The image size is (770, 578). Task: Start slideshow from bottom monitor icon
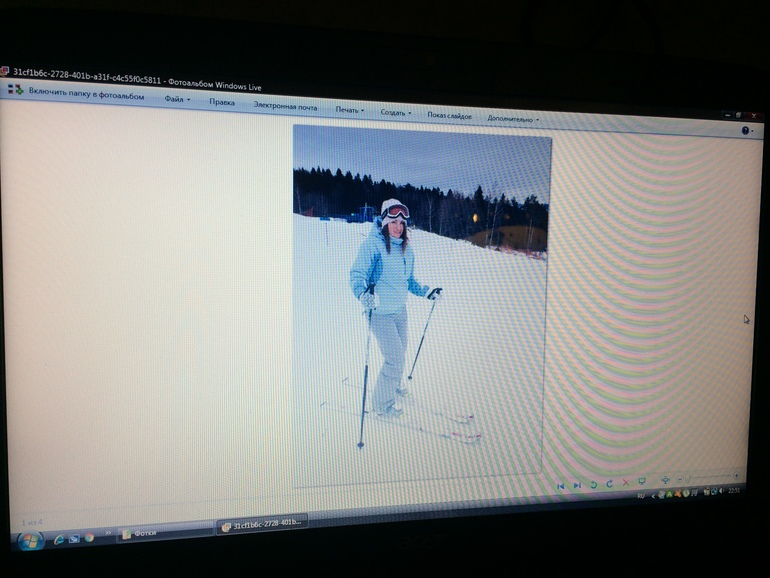coord(642,482)
